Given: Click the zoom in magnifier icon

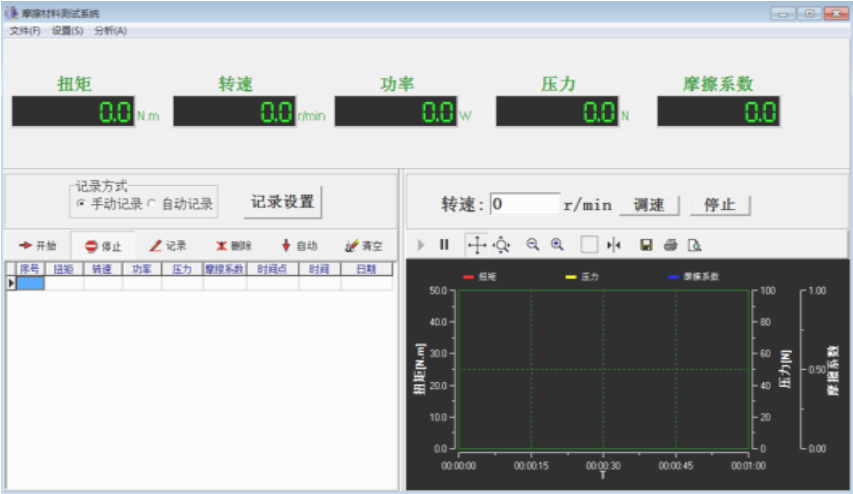Looking at the screenshot, I should pos(557,245).
